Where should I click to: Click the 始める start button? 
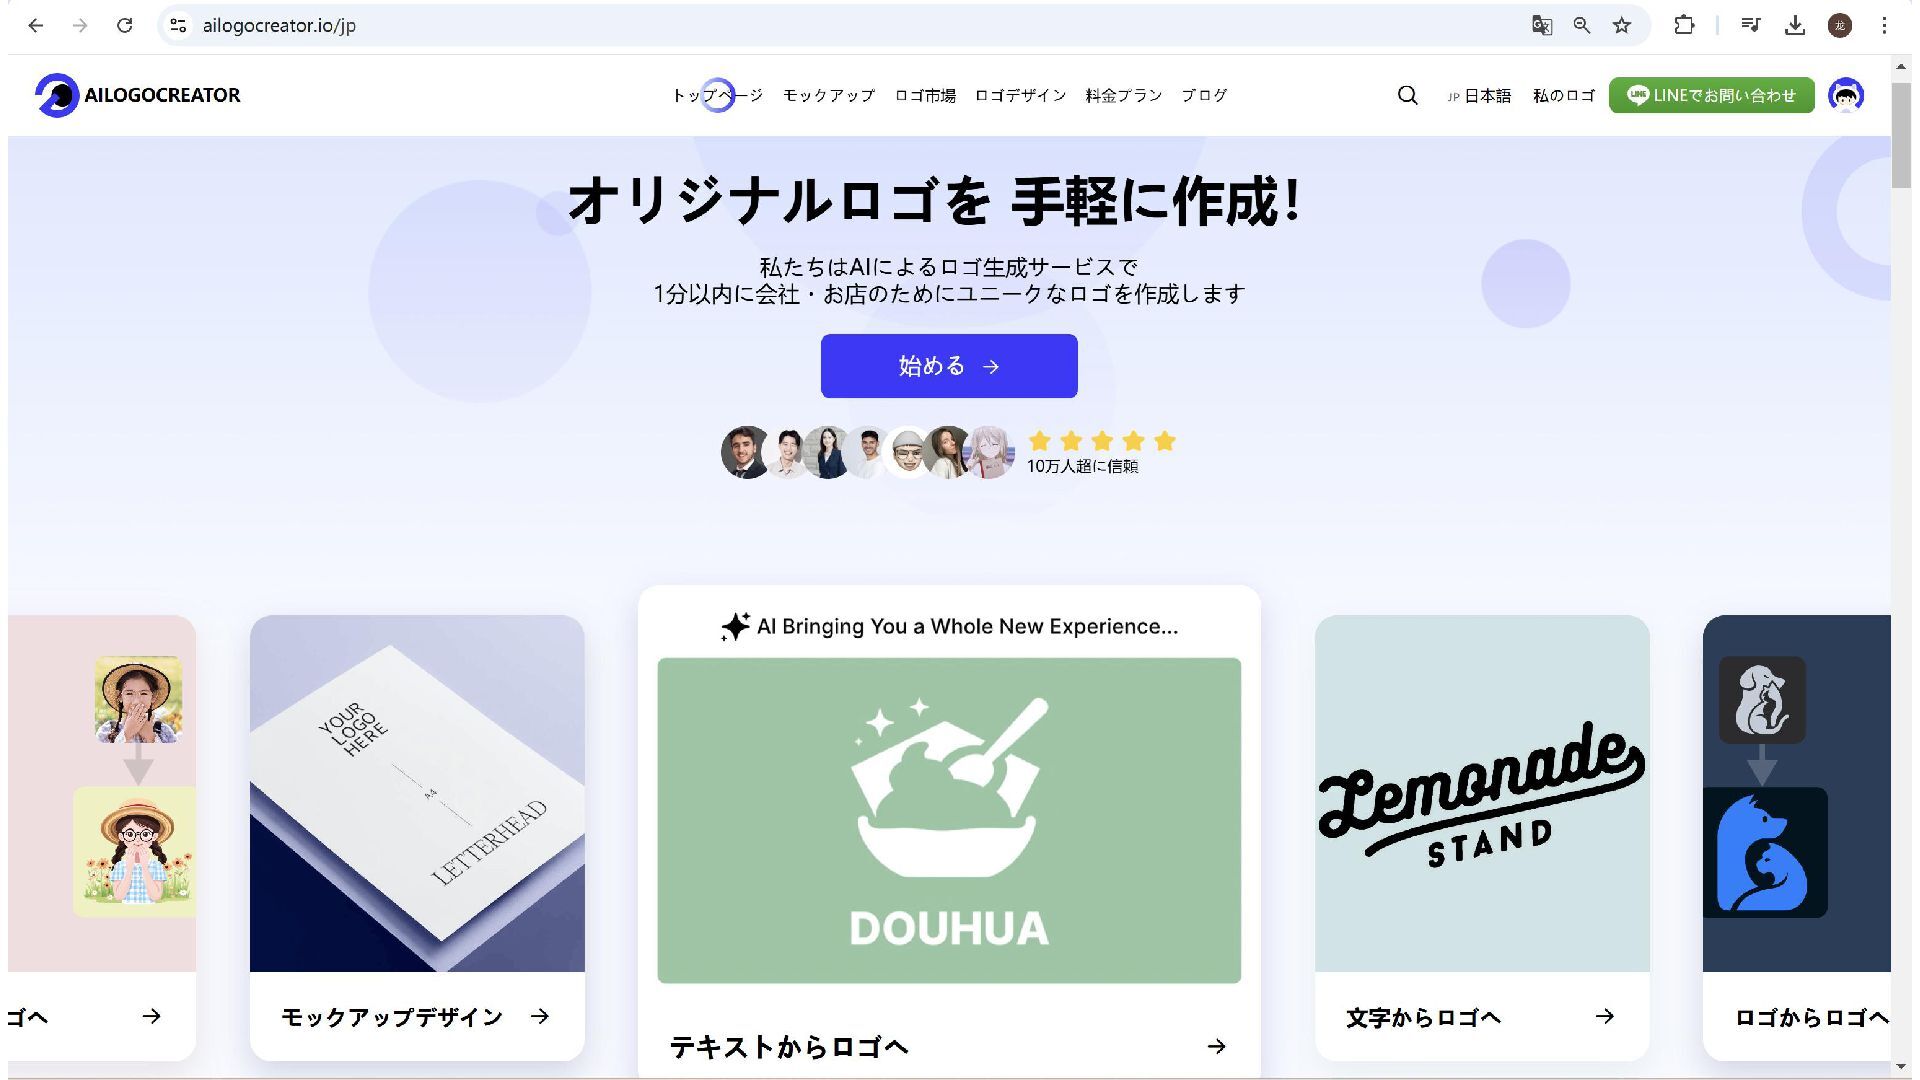949,366
